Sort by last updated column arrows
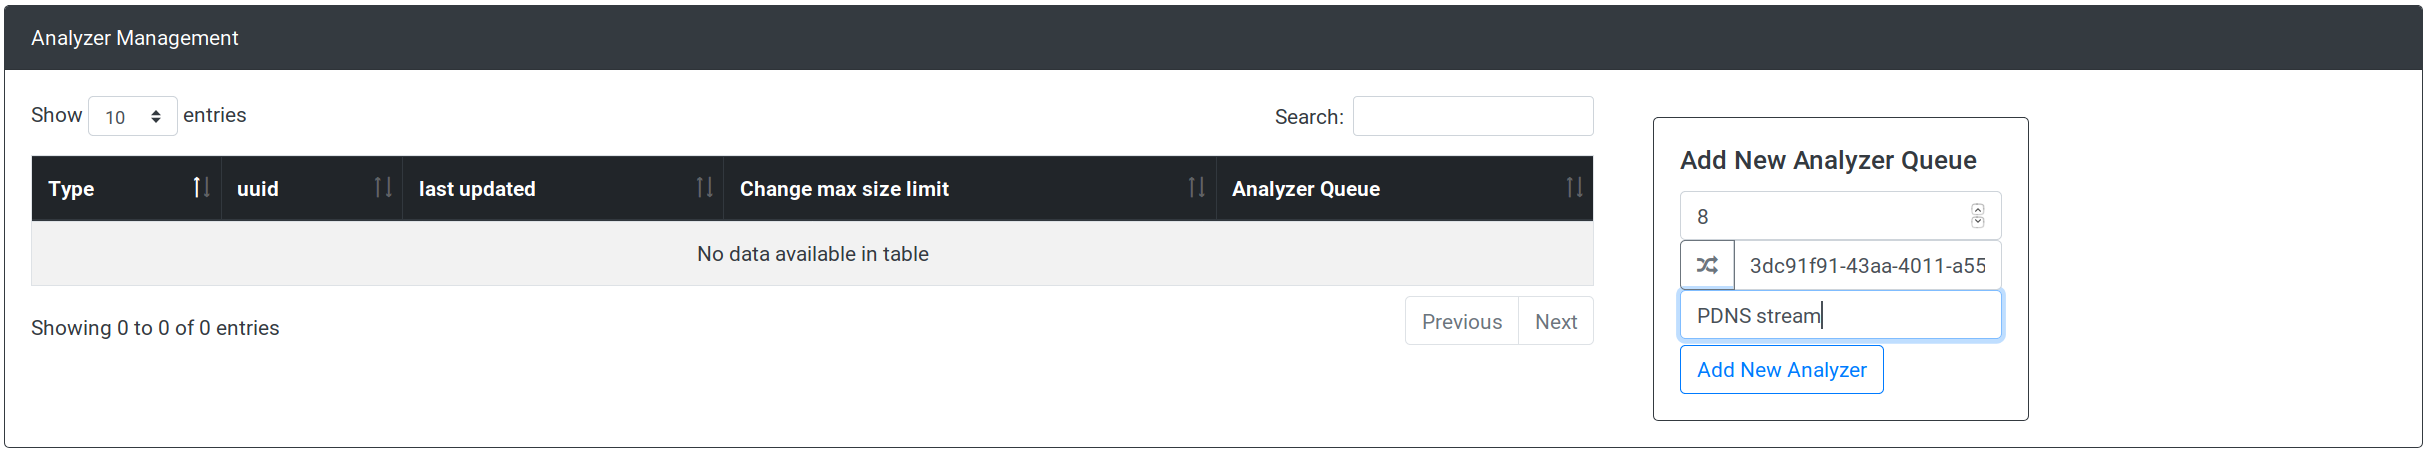 705,187
